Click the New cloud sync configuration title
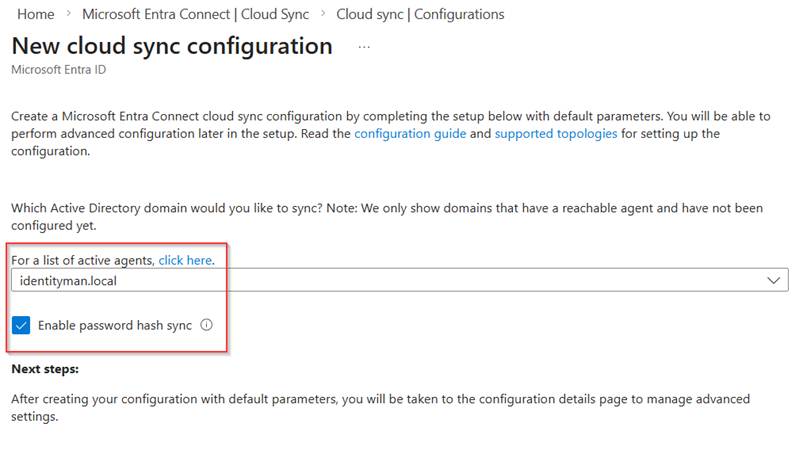The image size is (803, 450). (172, 46)
